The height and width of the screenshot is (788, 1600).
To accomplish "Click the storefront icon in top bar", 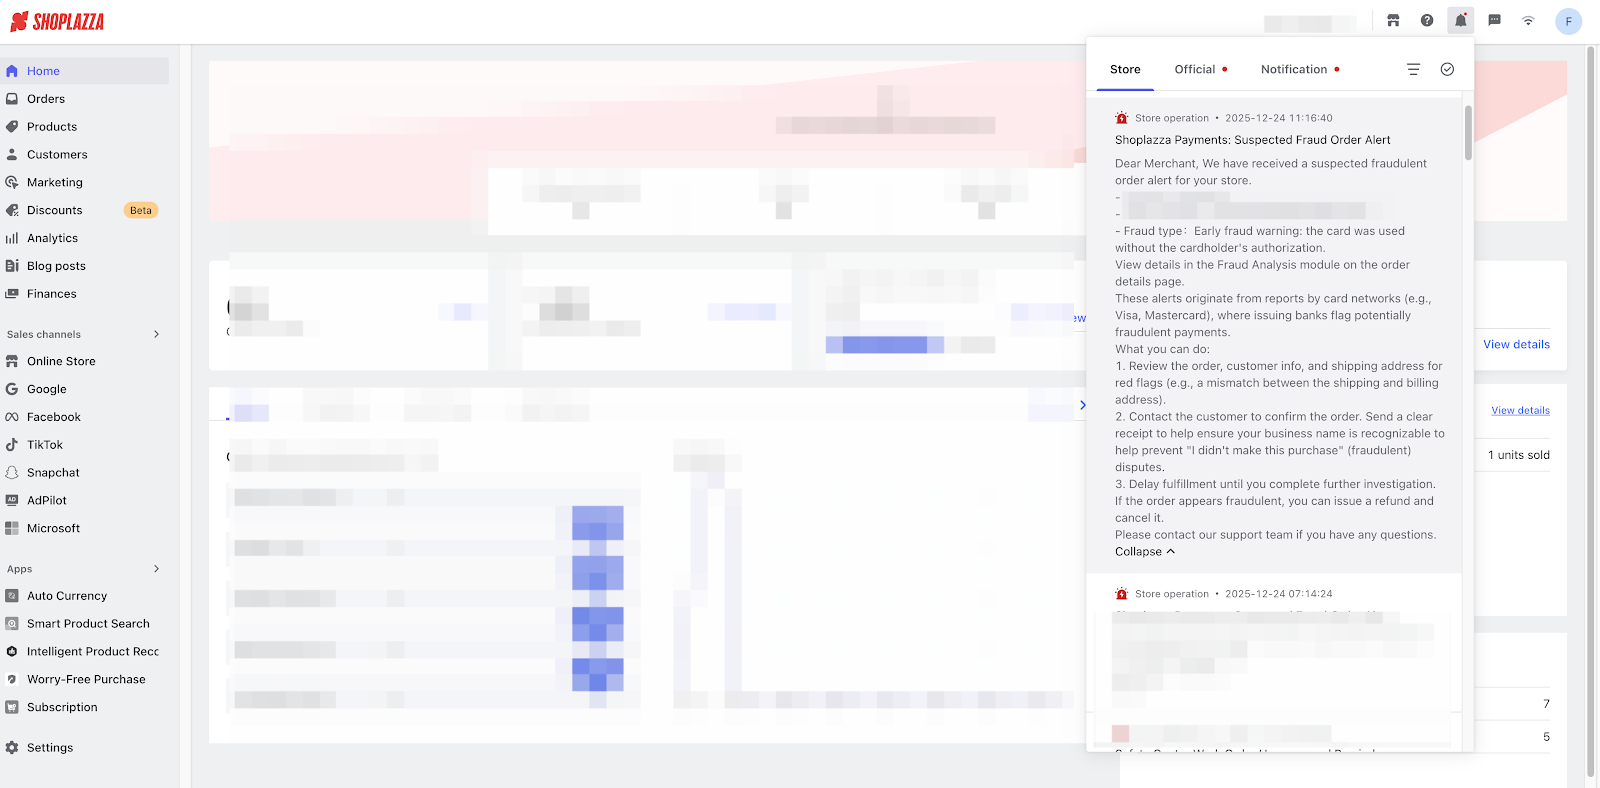I will [x=1393, y=21].
